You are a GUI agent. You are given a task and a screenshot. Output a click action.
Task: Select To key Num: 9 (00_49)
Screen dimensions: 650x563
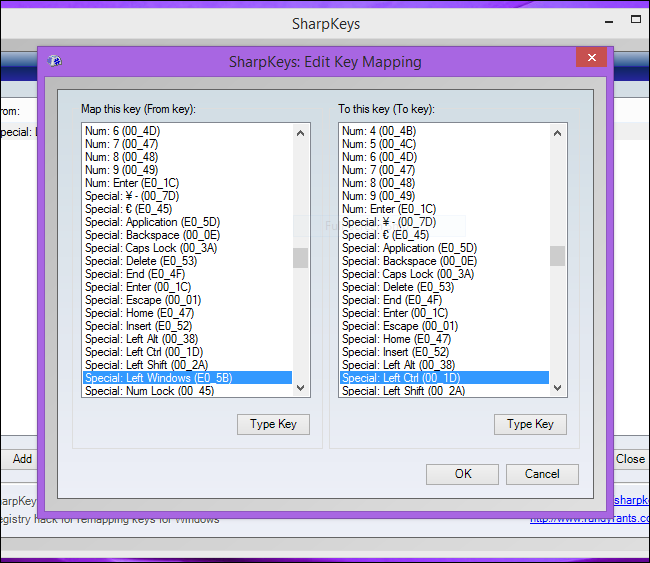point(444,196)
